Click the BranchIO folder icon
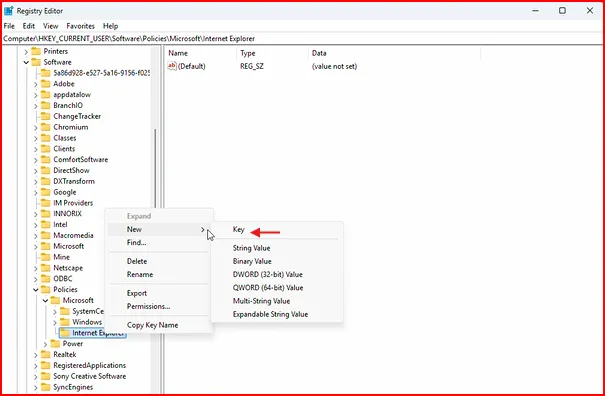The height and width of the screenshot is (396, 605). [x=46, y=105]
